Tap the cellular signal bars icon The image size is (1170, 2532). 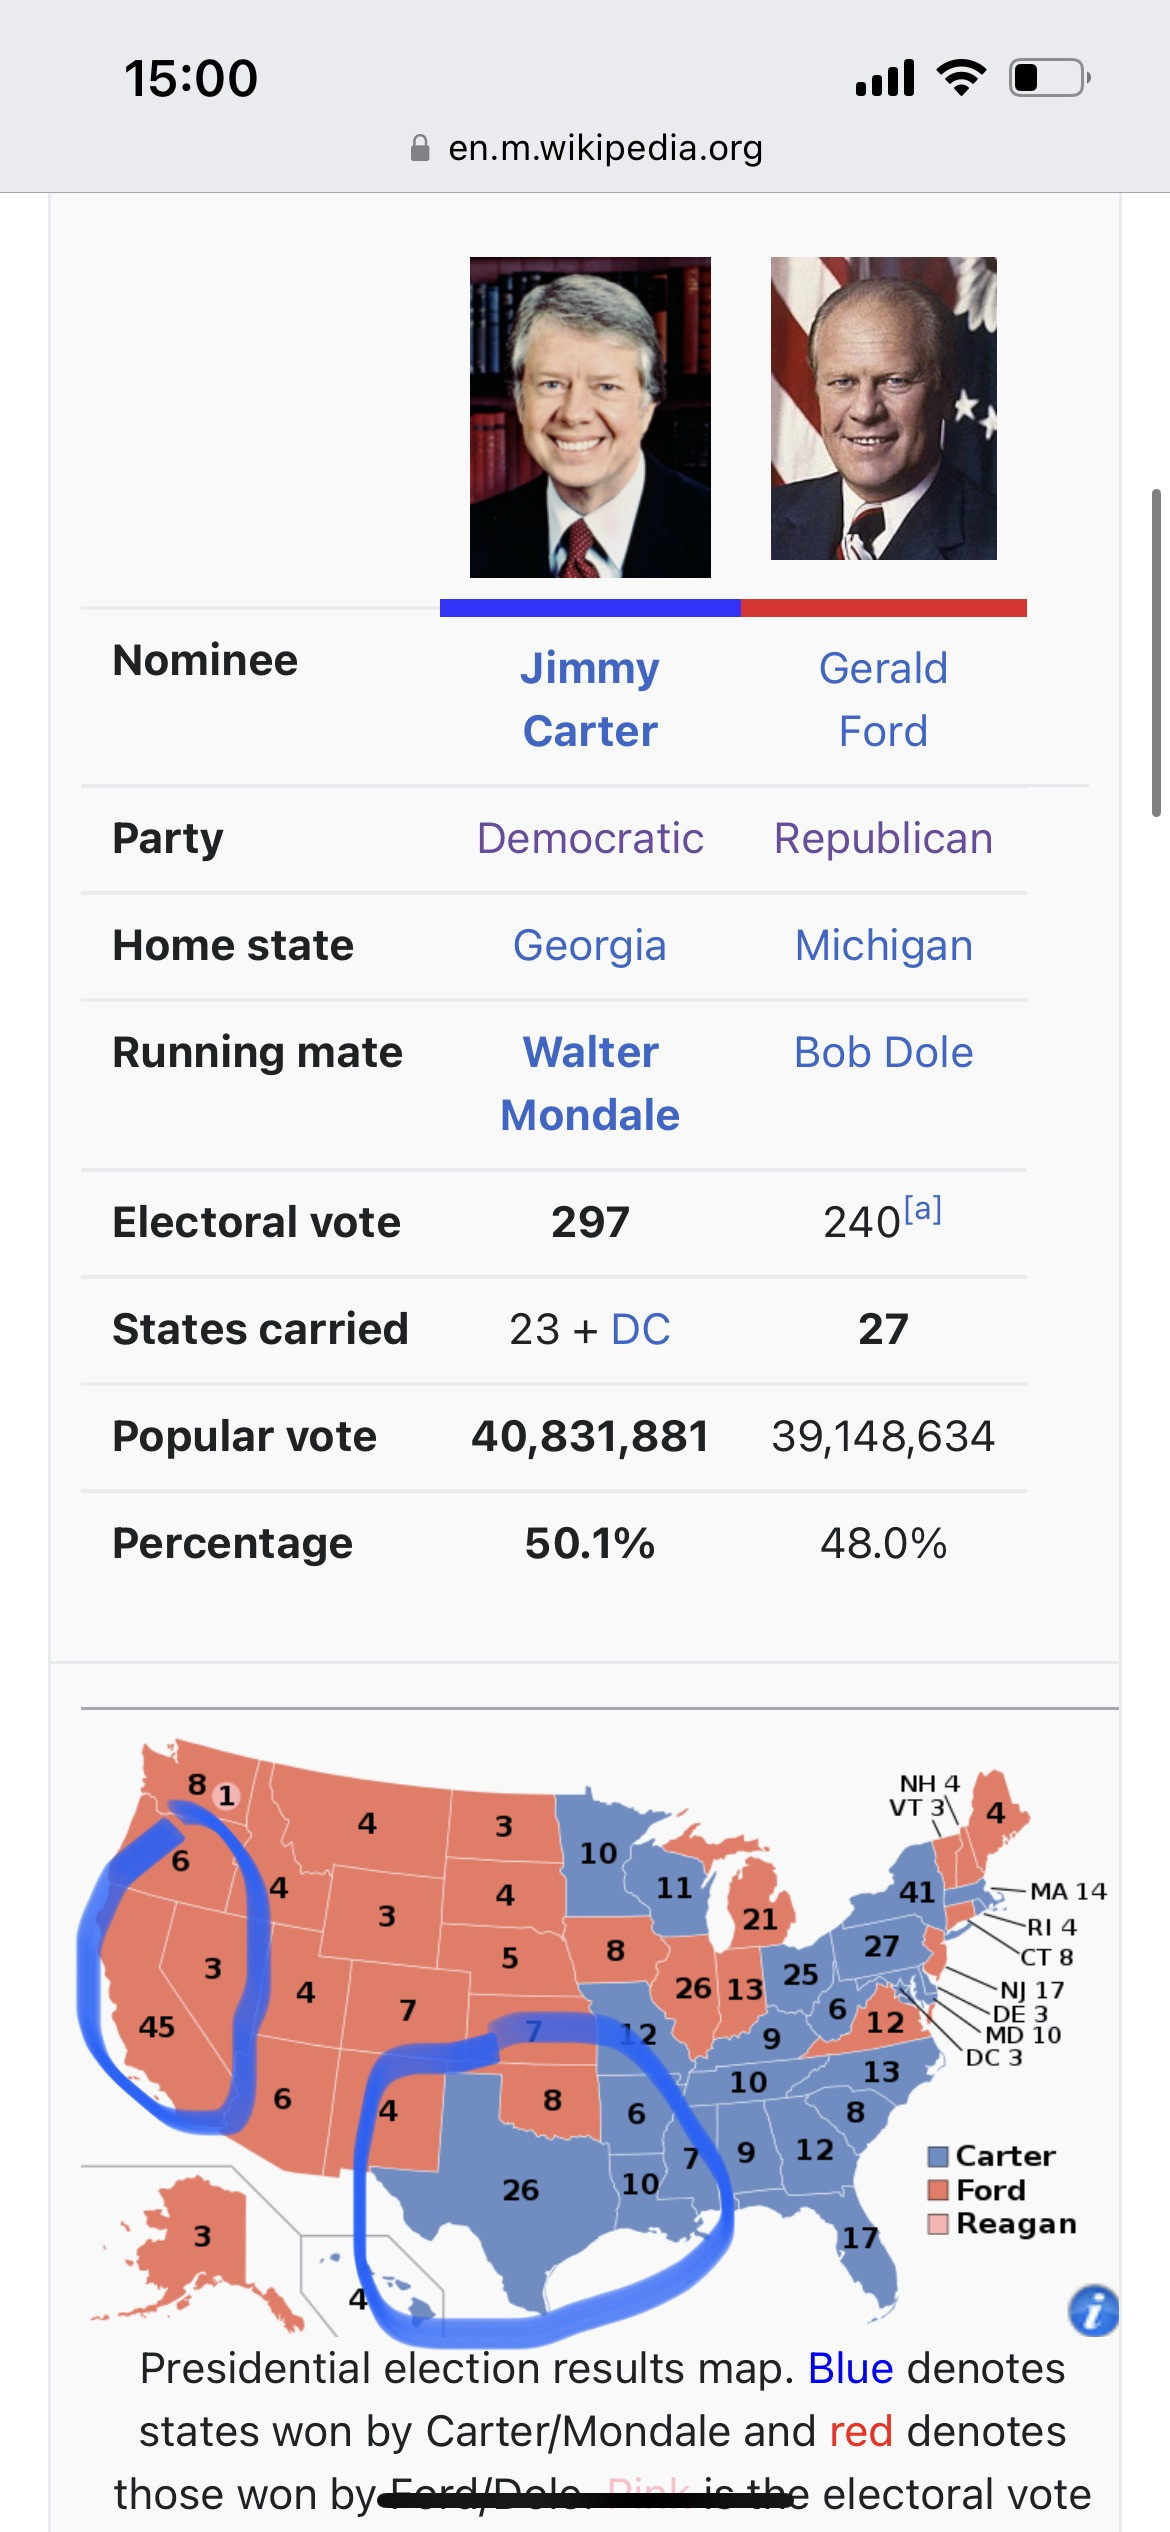point(885,78)
